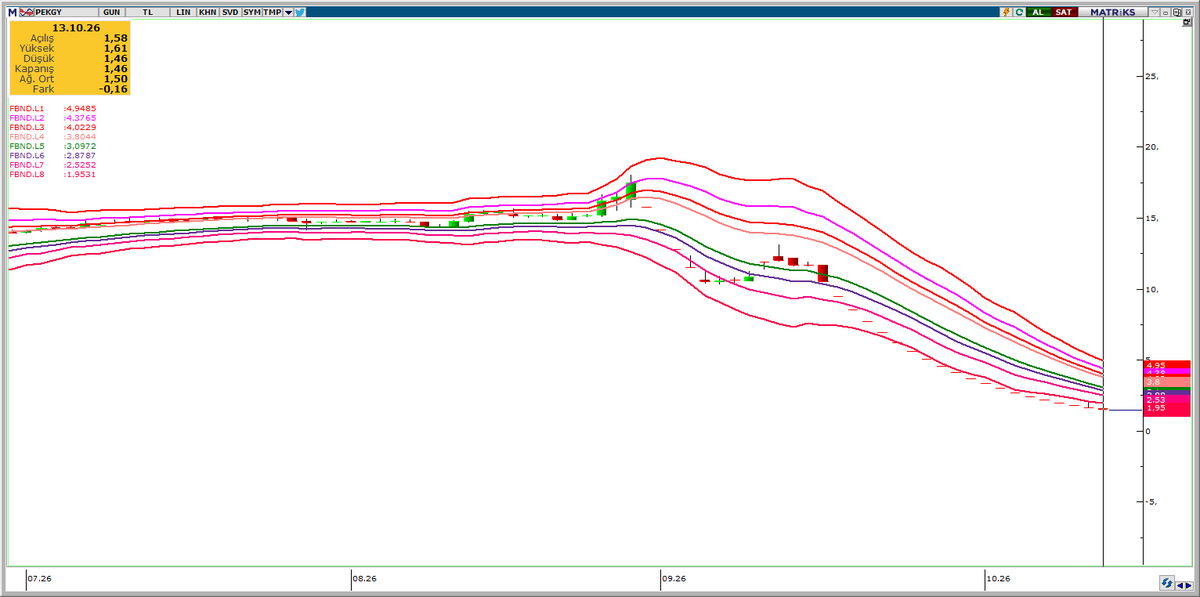Image resolution: width=1200 pixels, height=597 pixels.
Task: Click the lightning bolt quick order icon
Action: pos(1007,12)
